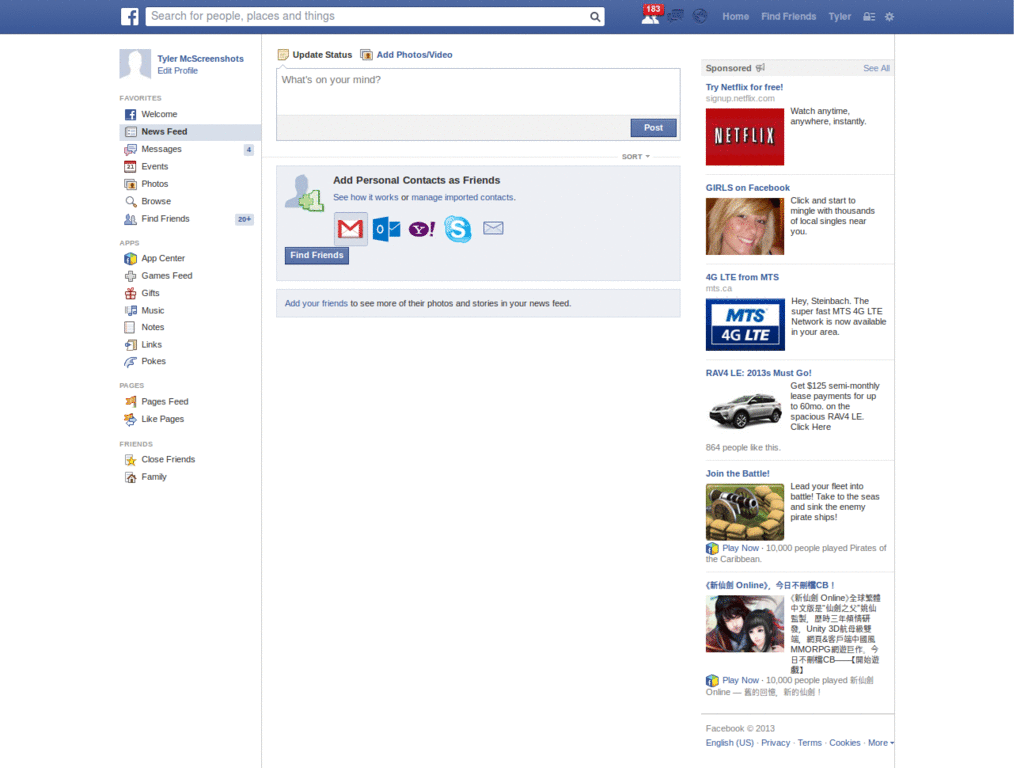Viewport: 1024px width, 768px height.
Task: Choose the Outlook contacts icon
Action: (387, 229)
